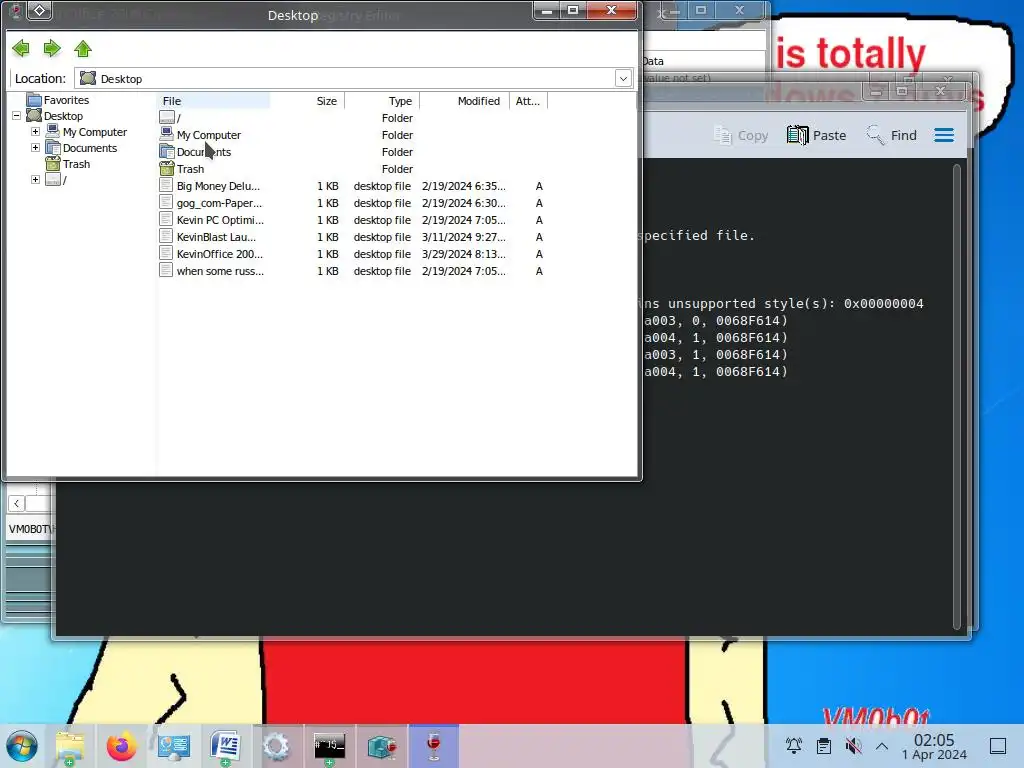The width and height of the screenshot is (1024, 768).
Task: Switch to the terminal taskbar icon
Action: (329, 746)
